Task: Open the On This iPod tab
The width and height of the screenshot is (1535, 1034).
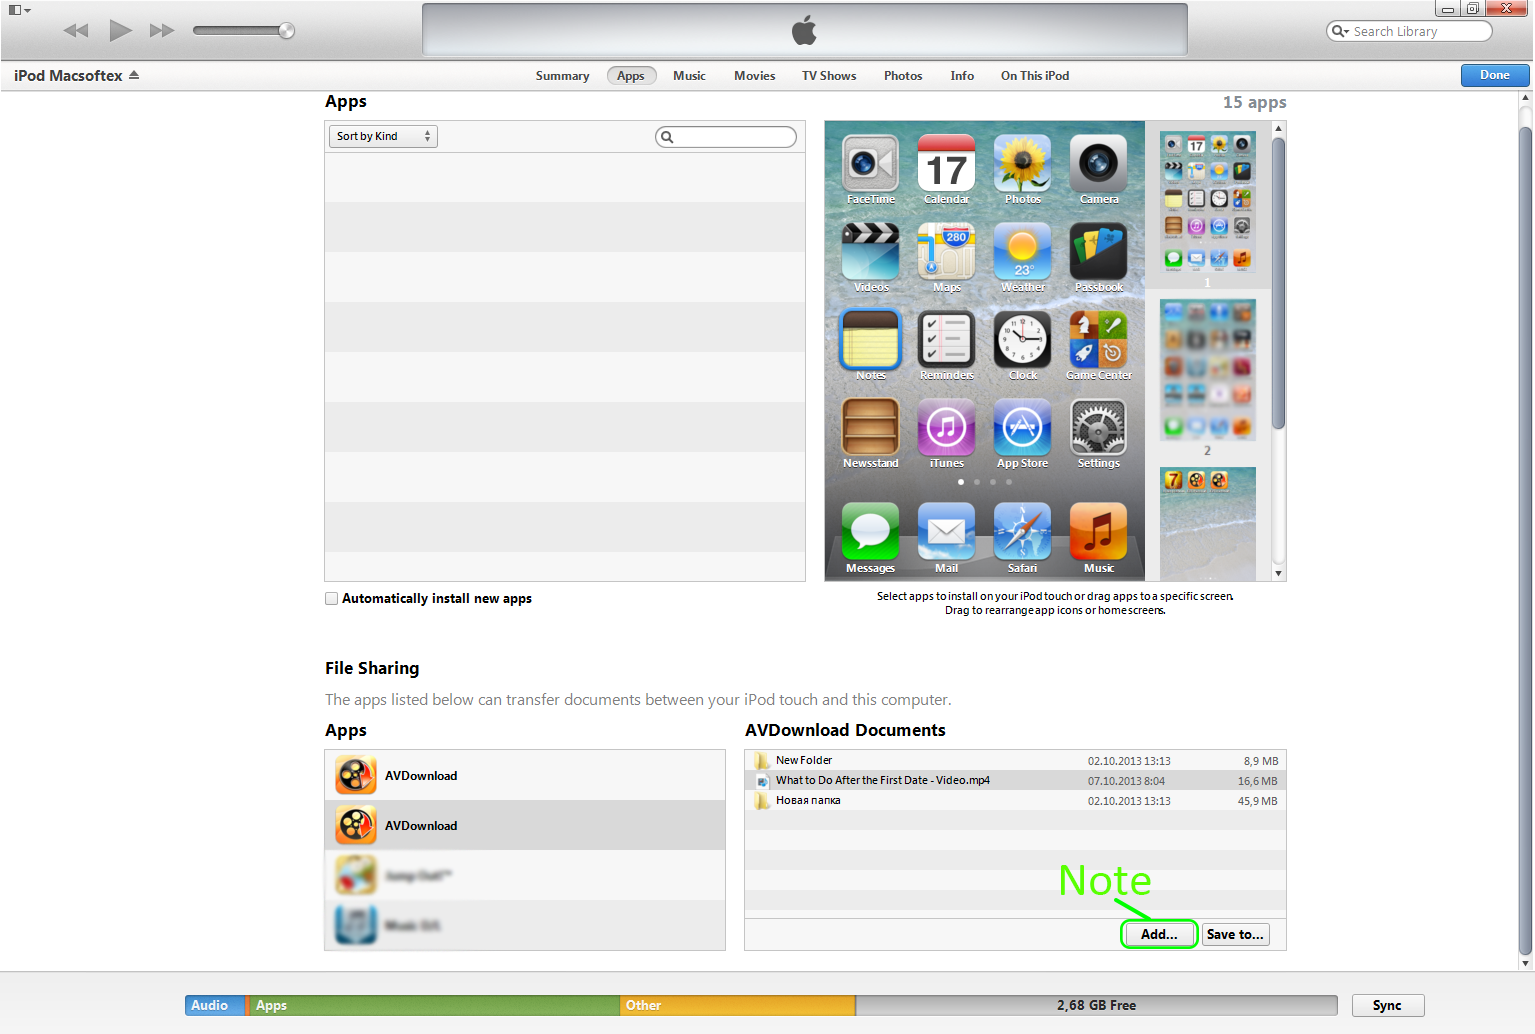Action: 1035,76
